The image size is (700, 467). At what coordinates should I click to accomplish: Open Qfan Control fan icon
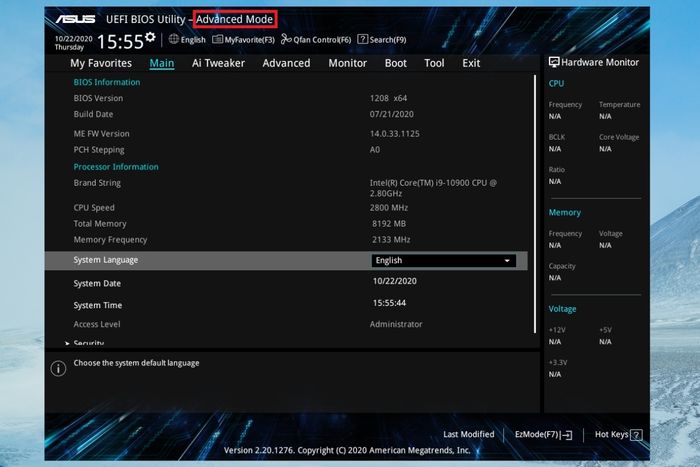286,39
